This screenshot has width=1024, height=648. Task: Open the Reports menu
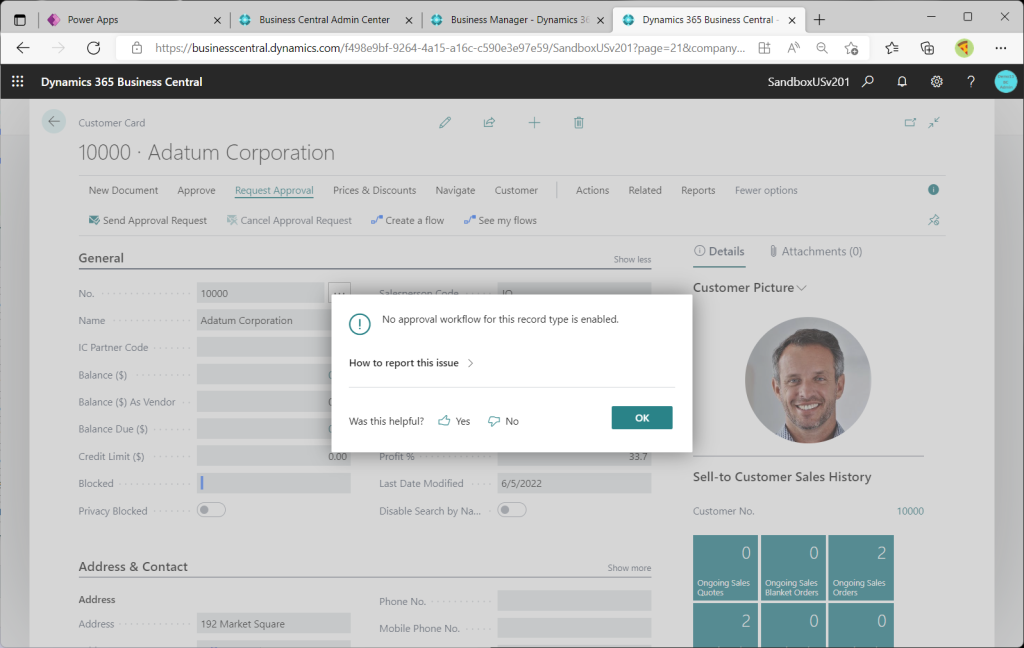698,190
